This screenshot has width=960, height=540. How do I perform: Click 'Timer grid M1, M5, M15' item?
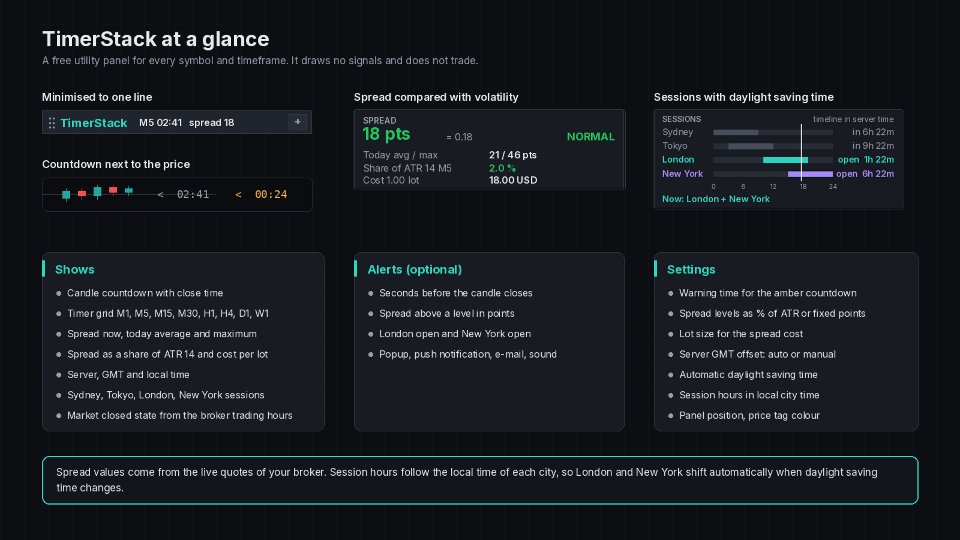coord(168,313)
